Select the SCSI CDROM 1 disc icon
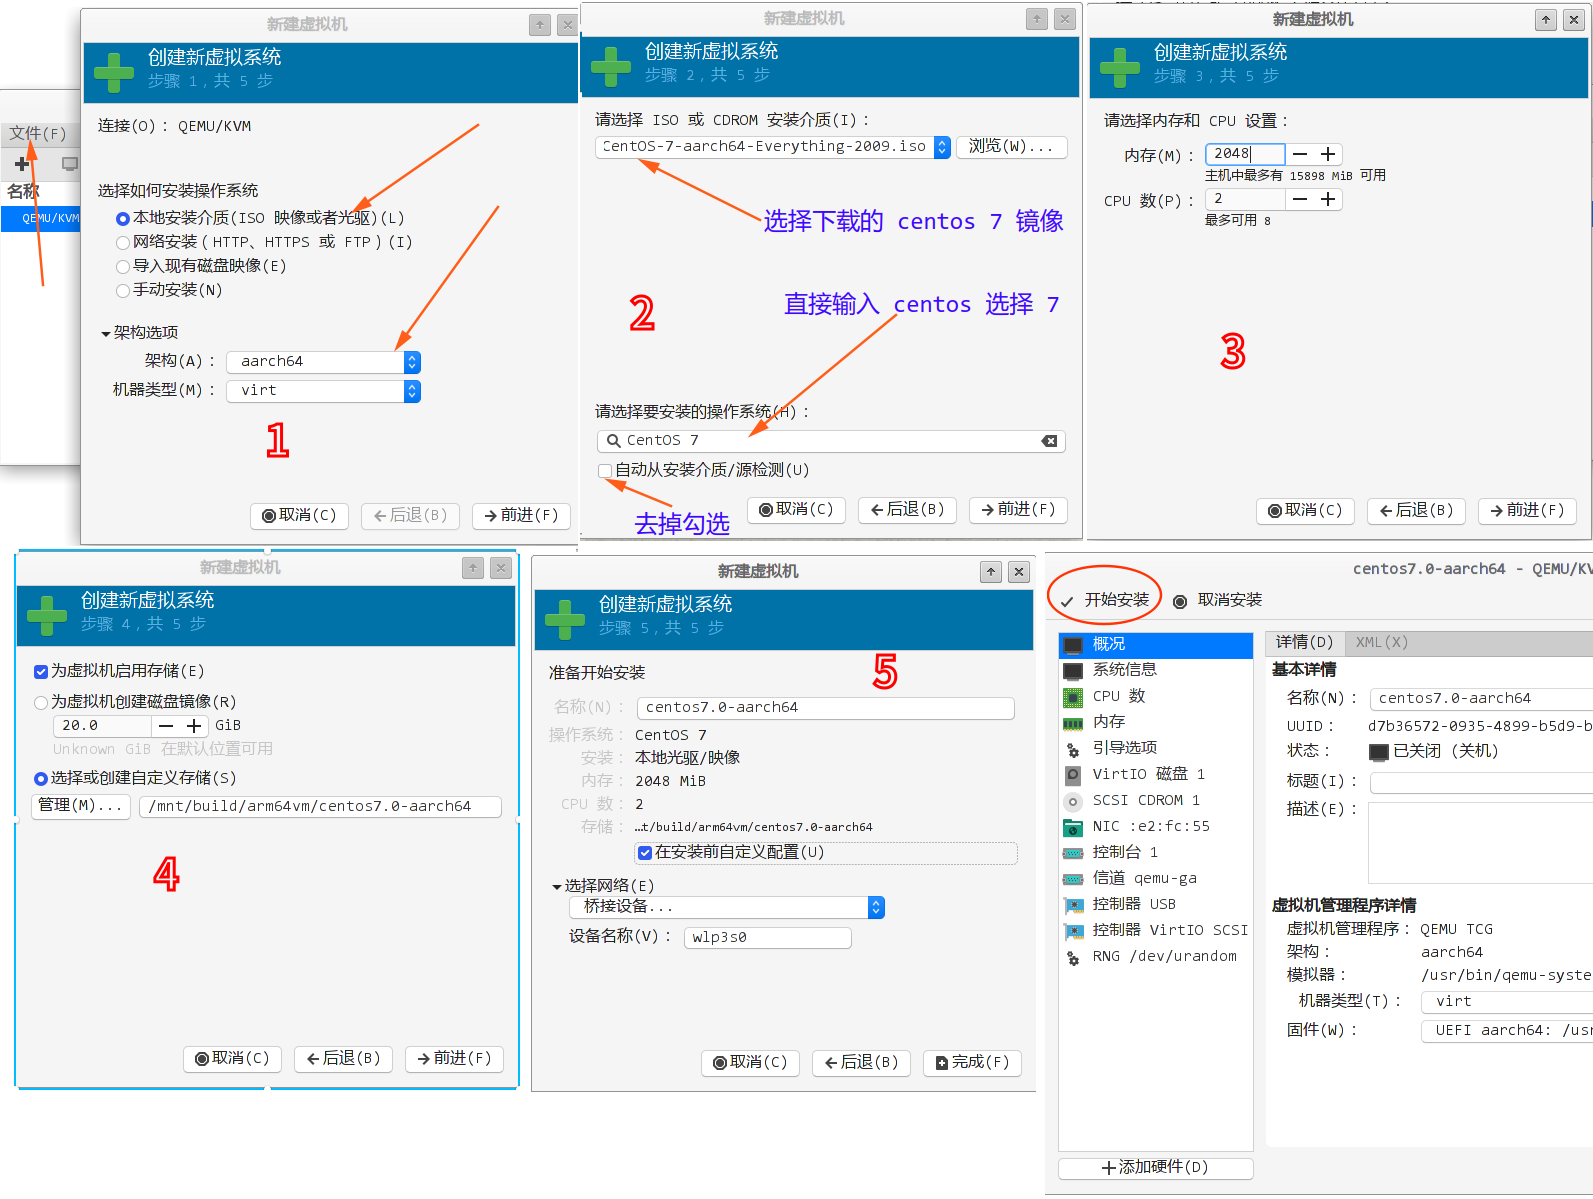The width and height of the screenshot is (1593, 1199). tap(1073, 801)
